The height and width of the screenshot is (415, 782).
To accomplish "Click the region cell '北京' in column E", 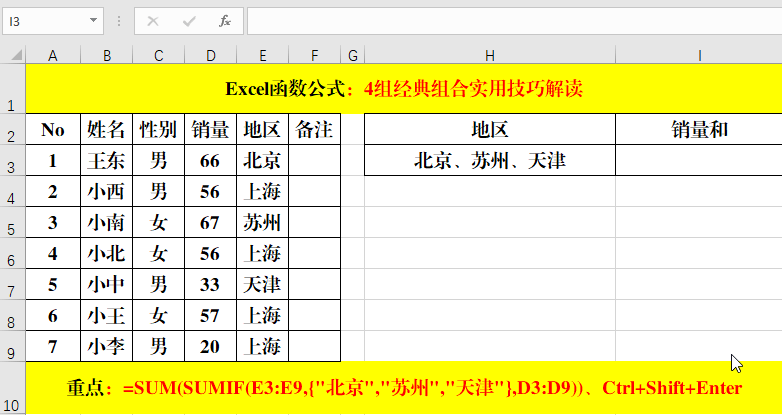I will point(262,160).
